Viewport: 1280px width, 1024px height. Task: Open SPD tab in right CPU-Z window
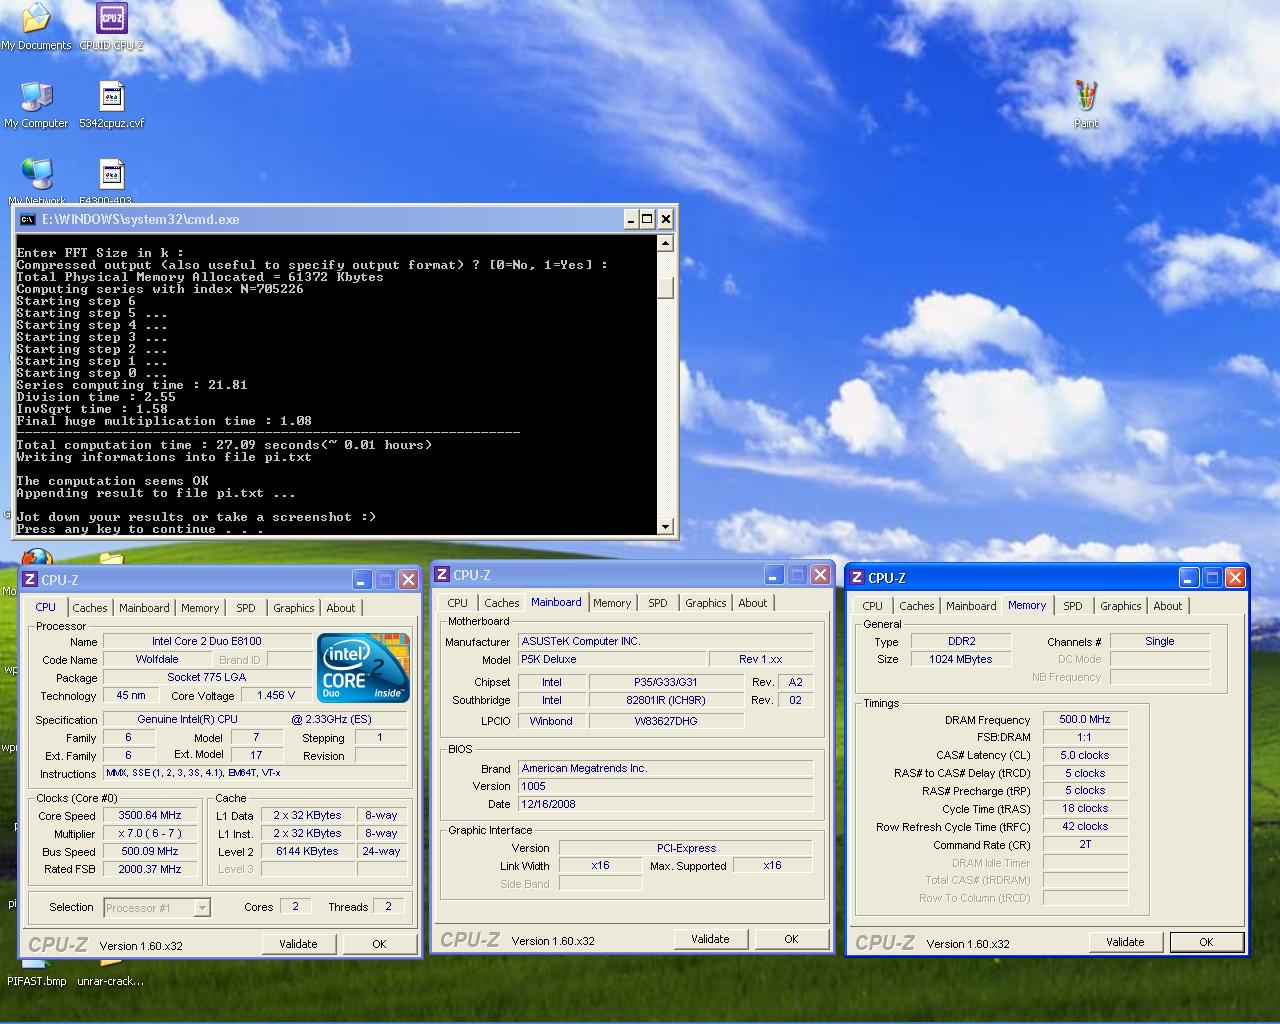coord(1073,606)
